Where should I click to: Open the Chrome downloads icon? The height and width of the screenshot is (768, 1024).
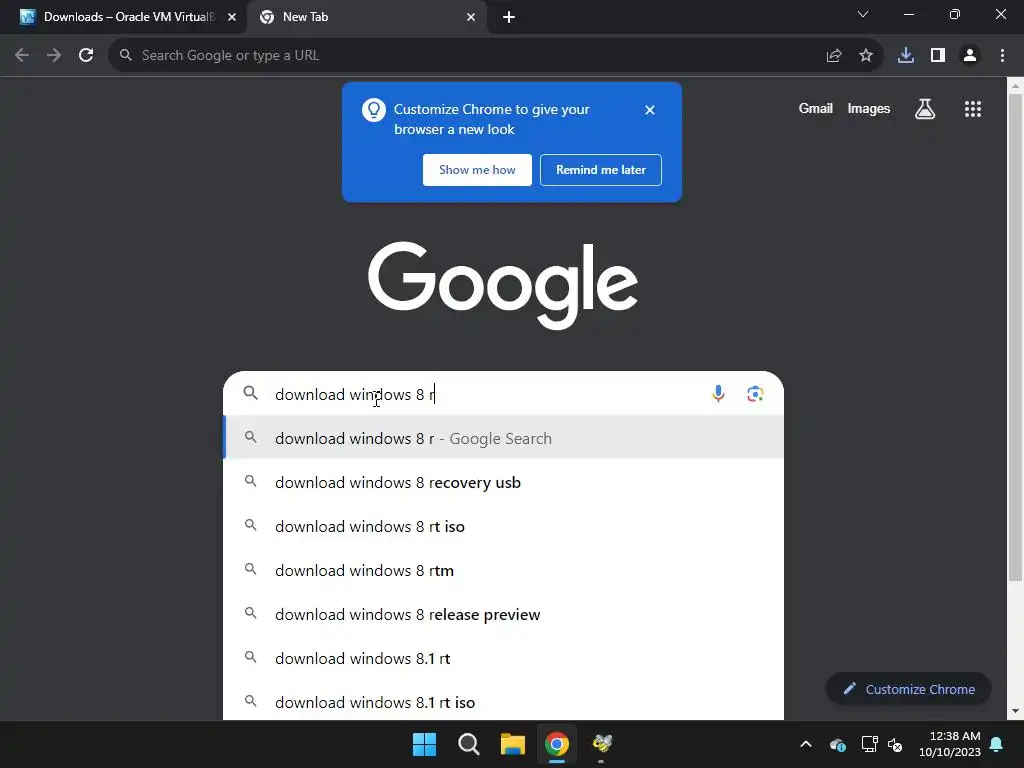coord(906,56)
